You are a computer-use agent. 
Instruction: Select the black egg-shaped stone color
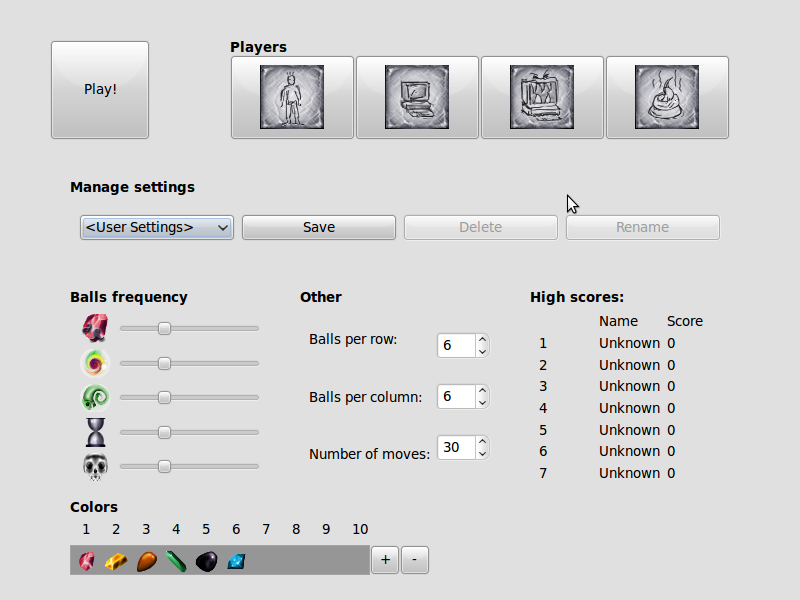pyautogui.click(x=206, y=561)
